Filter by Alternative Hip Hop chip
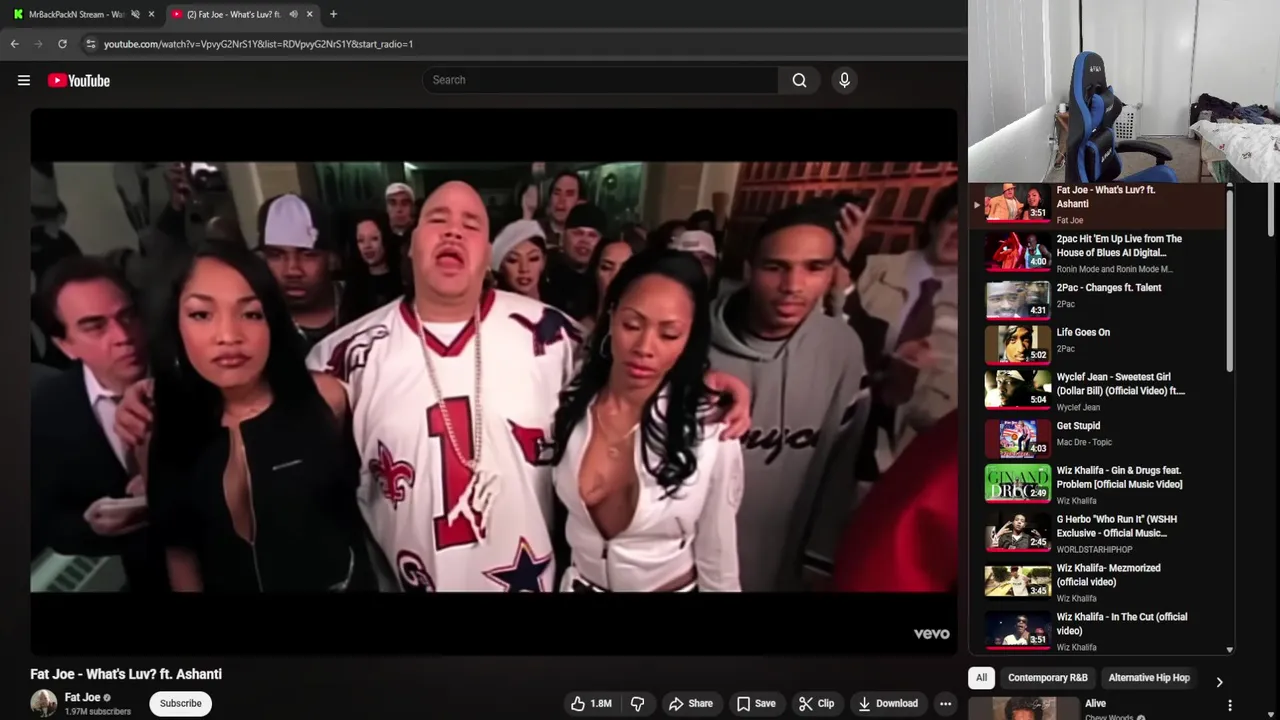This screenshot has height=720, width=1280. 1149,678
